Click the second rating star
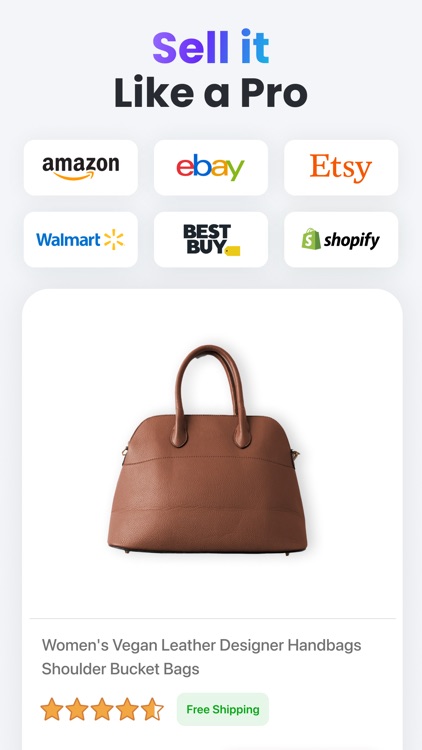The height and width of the screenshot is (750, 422). click(77, 709)
